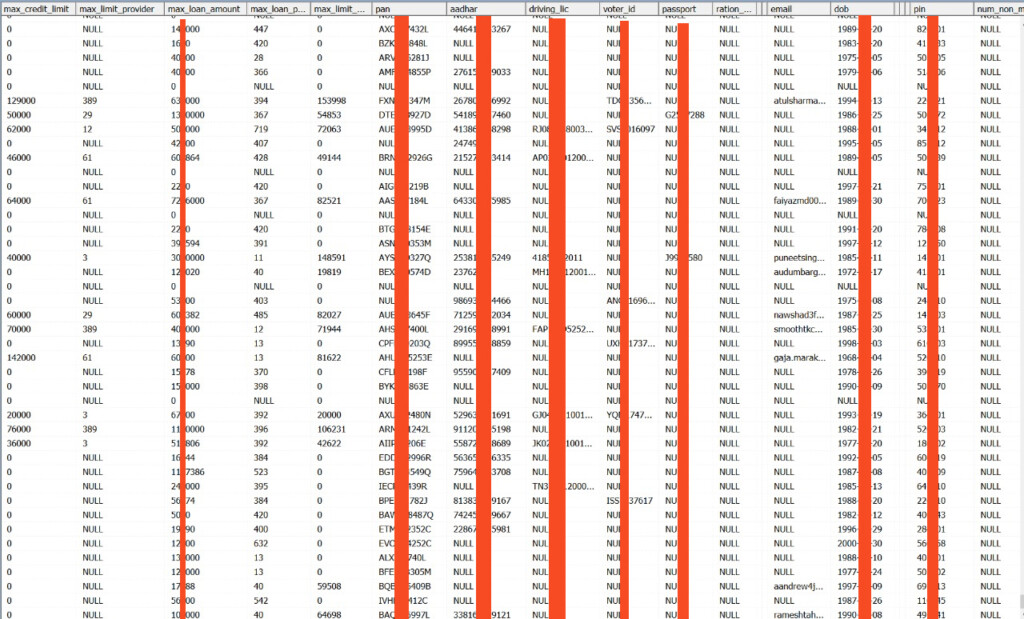
Task: Select the cell showing 64698
Action: 329,615
